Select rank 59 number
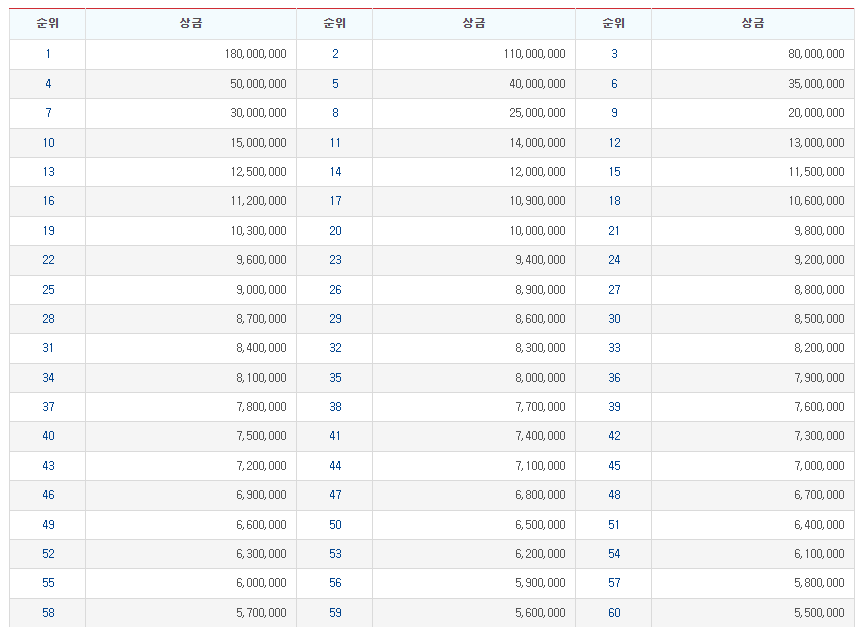This screenshot has width=863, height=627. [x=335, y=613]
